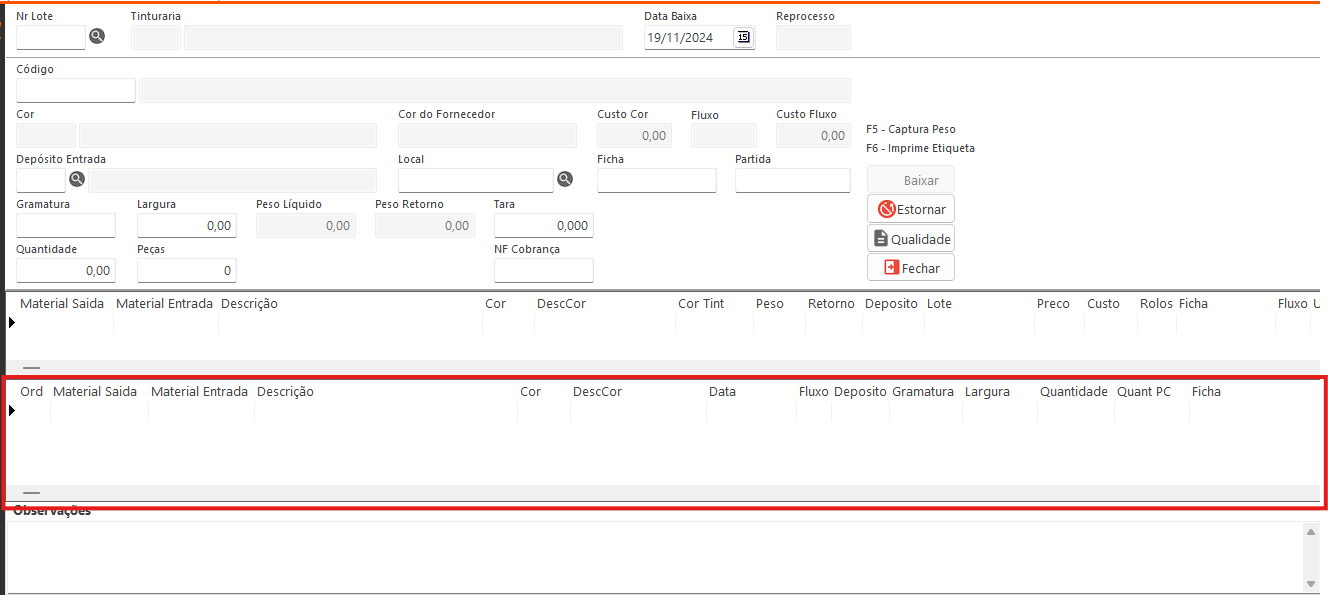Image resolution: width=1328 pixels, height=595 pixels.
Task: Click the Ord column header in lower grid
Action: [32, 391]
